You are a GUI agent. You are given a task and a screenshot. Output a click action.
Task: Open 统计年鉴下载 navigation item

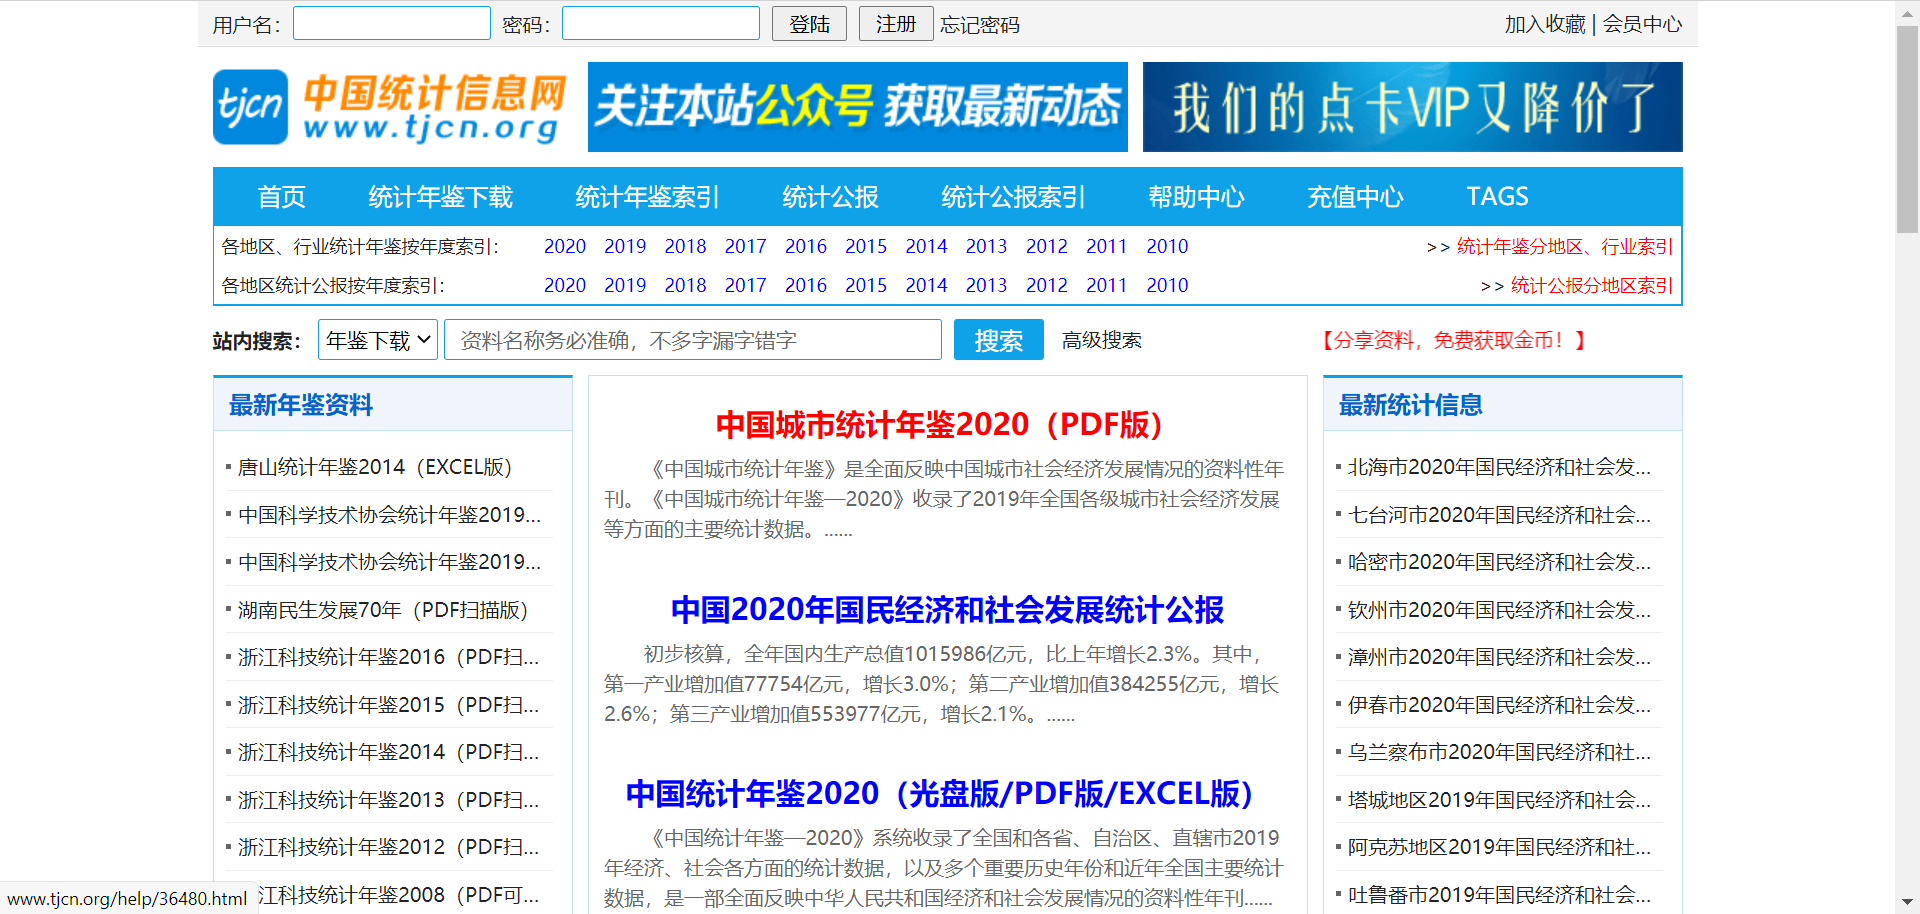coord(441,197)
